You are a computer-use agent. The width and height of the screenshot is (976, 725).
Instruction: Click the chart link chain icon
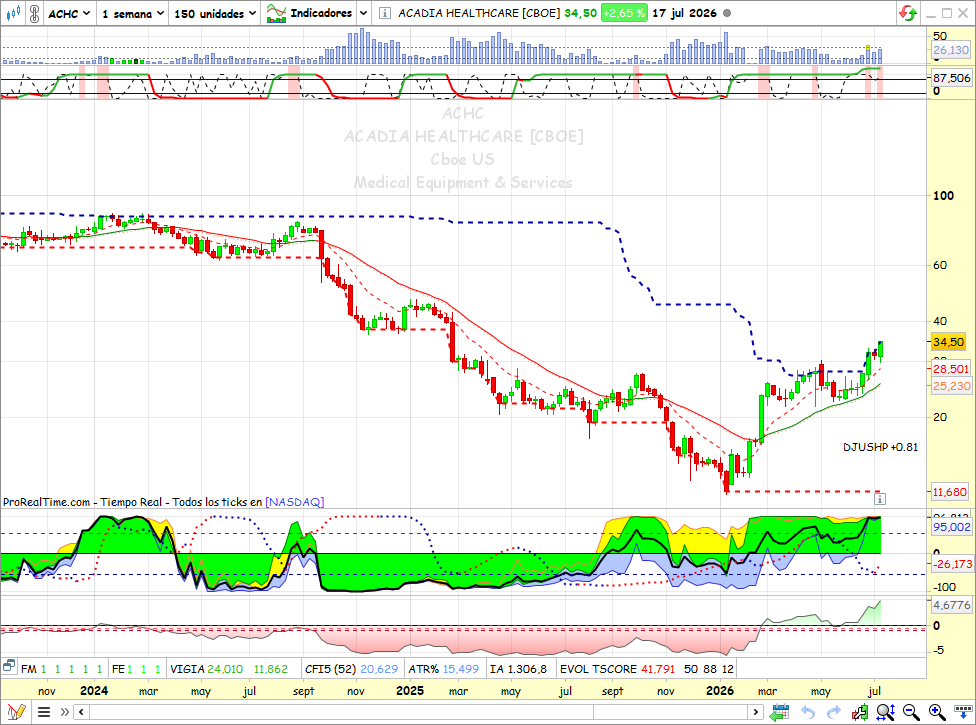tap(35, 13)
